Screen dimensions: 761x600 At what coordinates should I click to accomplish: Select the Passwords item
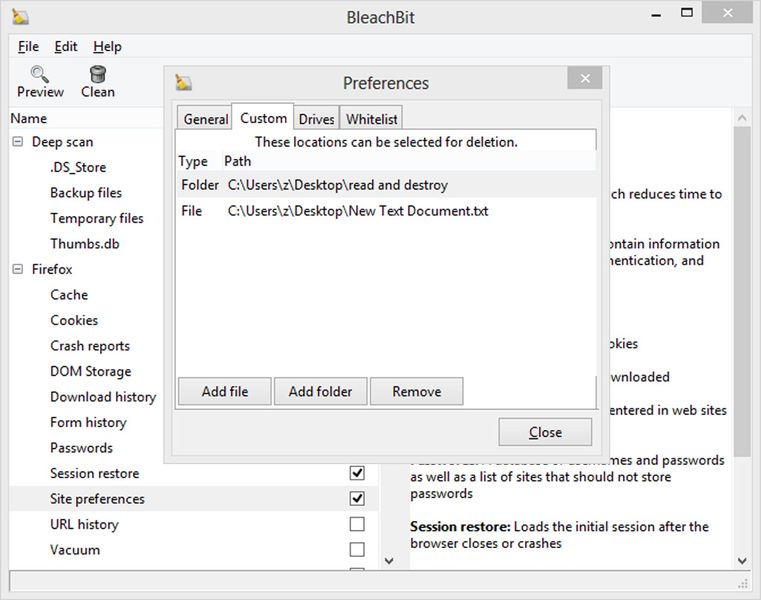tap(81, 448)
